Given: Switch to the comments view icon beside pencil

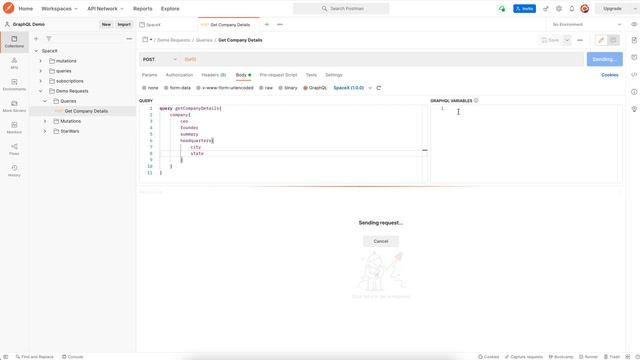Looking at the screenshot, I should click(613, 40).
